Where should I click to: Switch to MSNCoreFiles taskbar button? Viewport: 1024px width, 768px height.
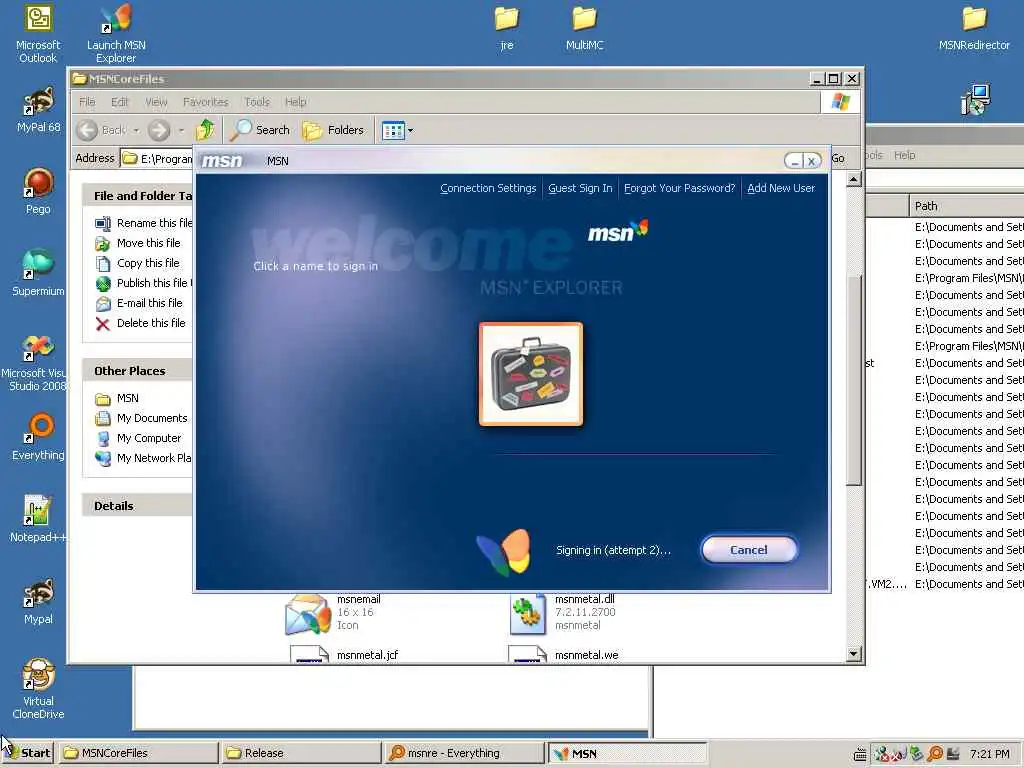tap(138, 753)
